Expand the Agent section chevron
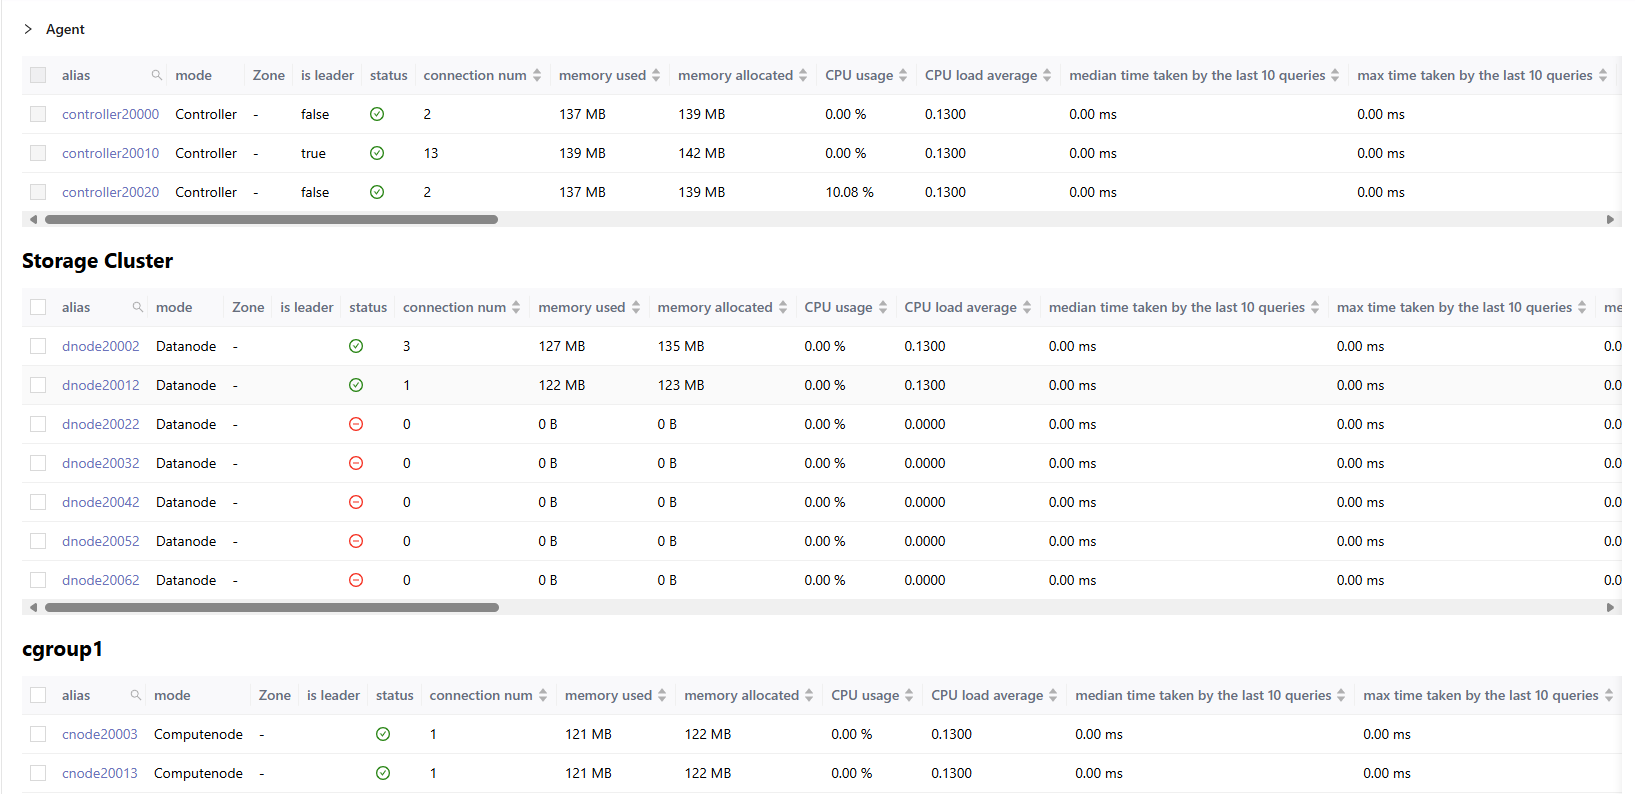The height and width of the screenshot is (794, 1635). coord(28,29)
